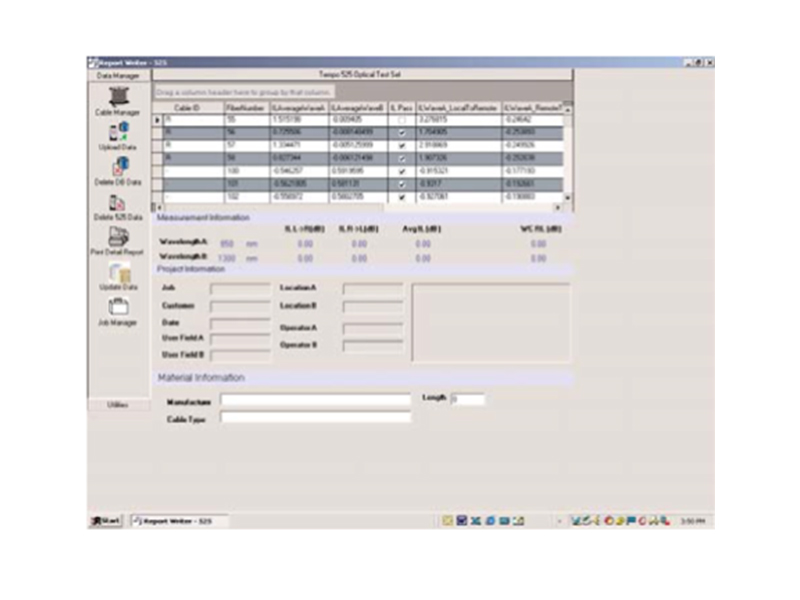Choose the Delete 525 Data icon
Image resolution: width=800 pixels, height=600 pixels.
[117, 202]
